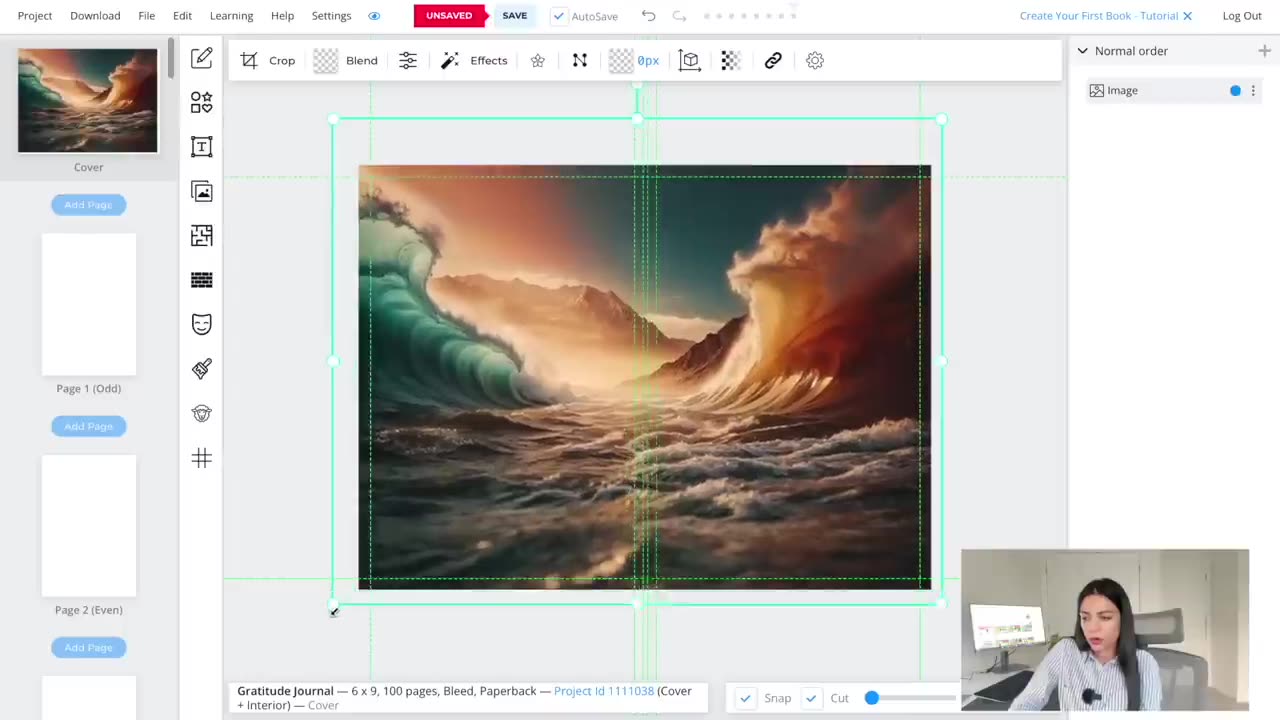Open the Effects magic wand

(475, 60)
